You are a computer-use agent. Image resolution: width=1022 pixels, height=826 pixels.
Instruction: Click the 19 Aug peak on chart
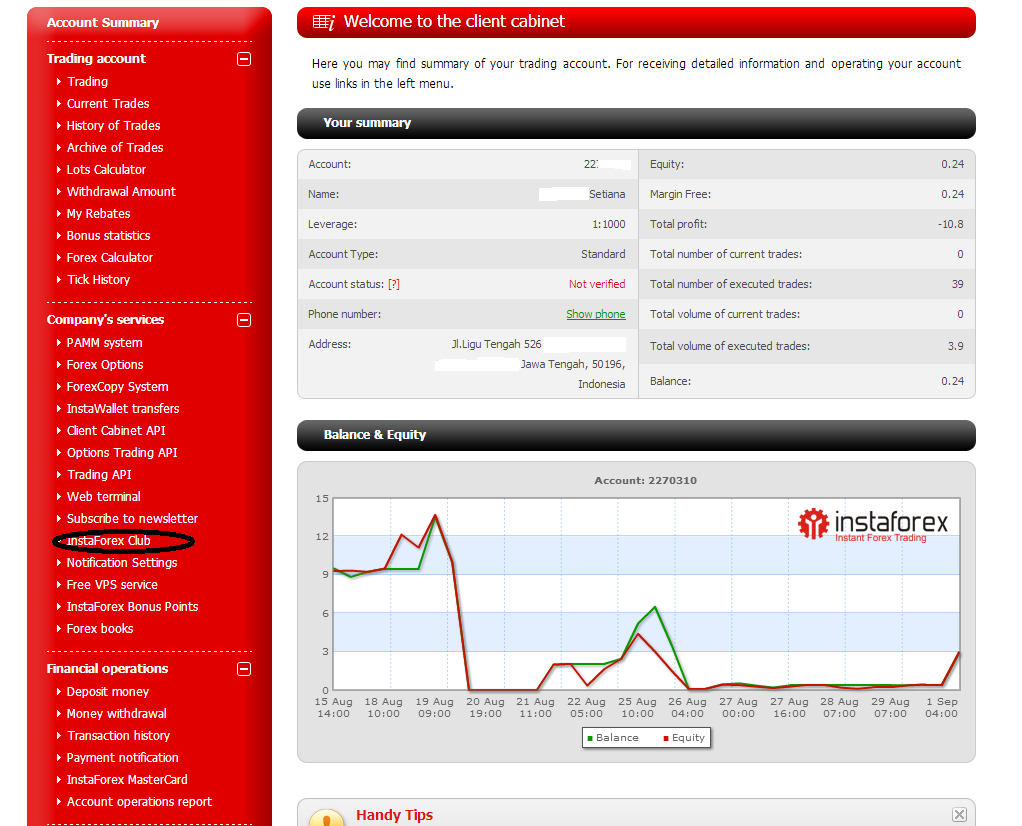pos(435,516)
